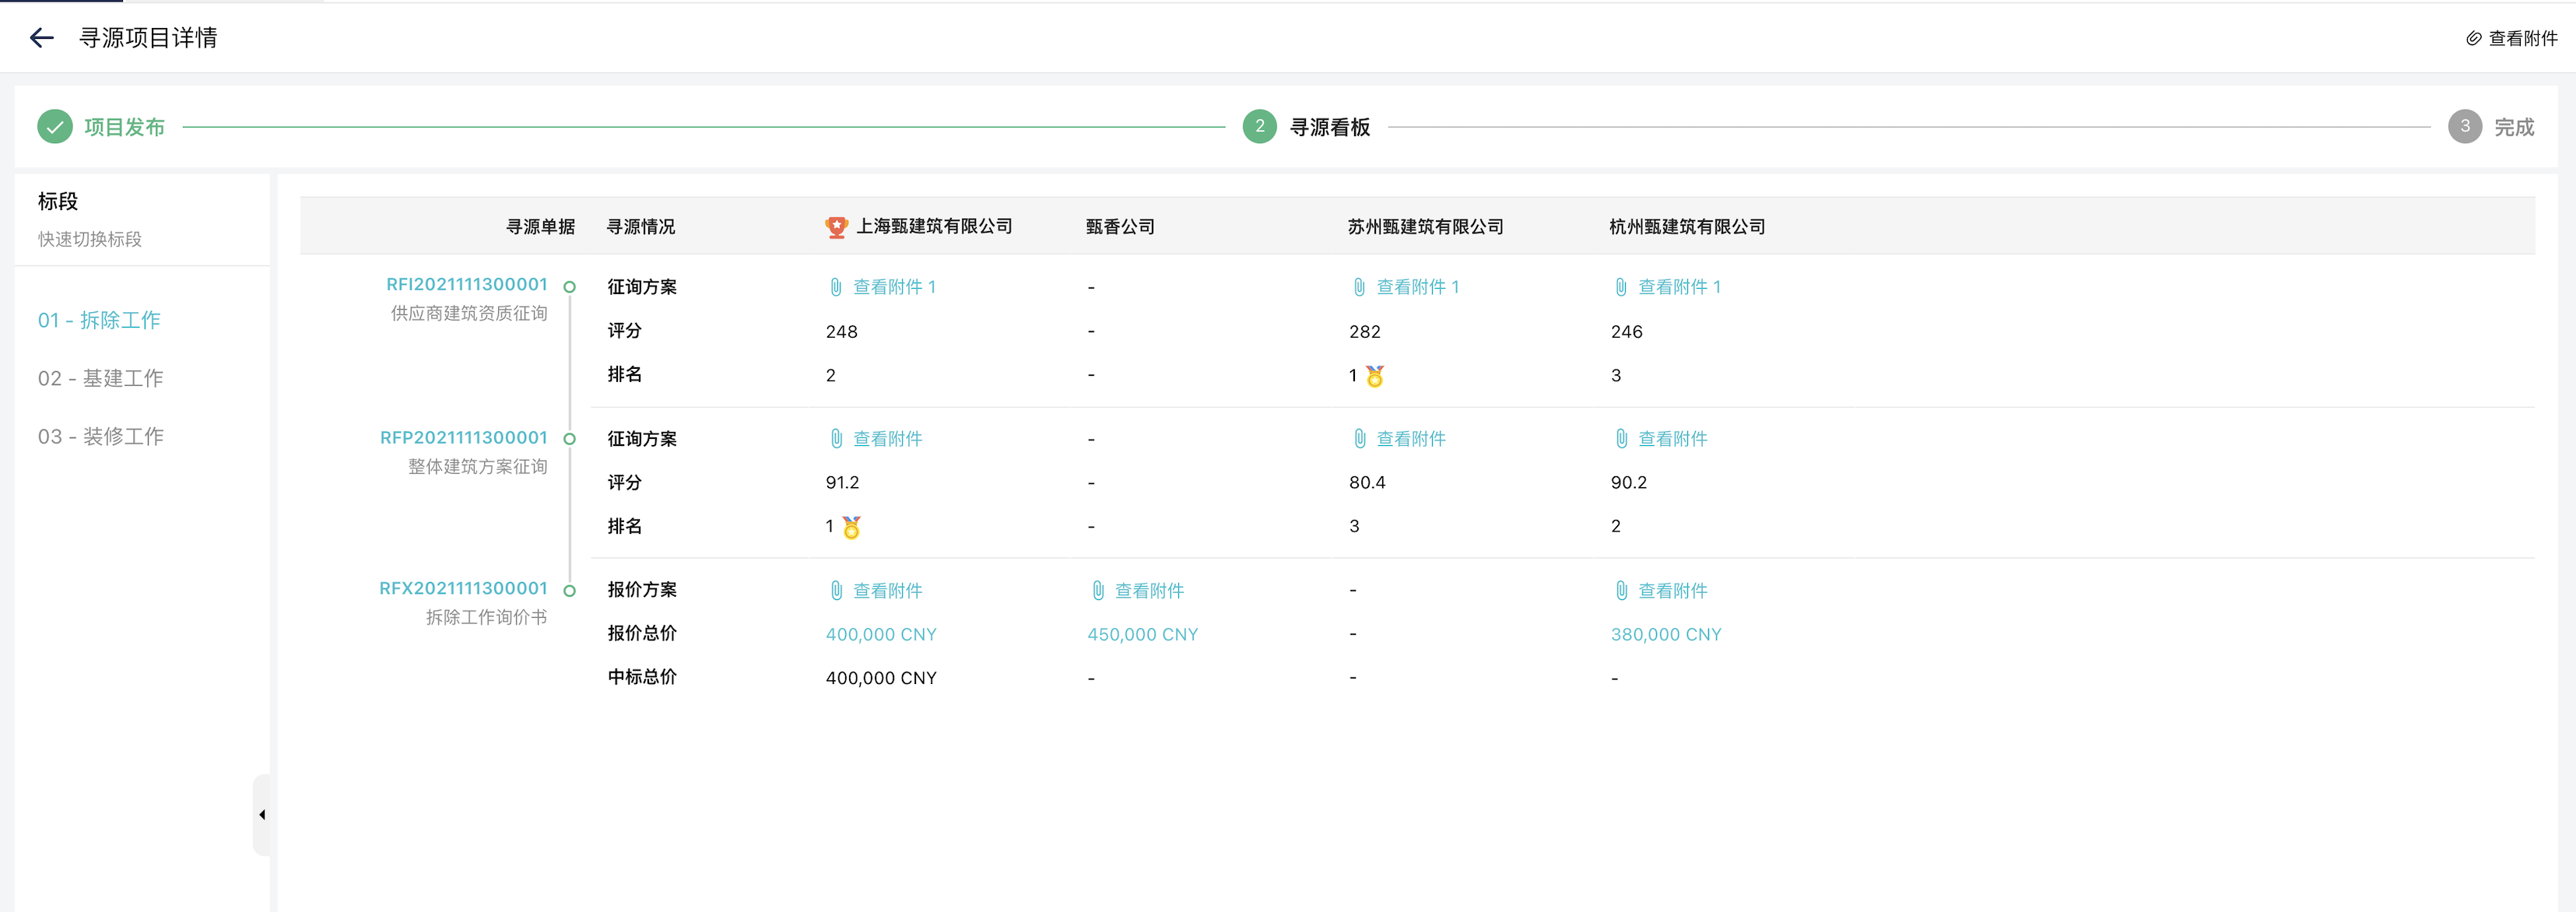Switch to 03 - 装修工作 section
The height and width of the screenshot is (912, 2576).
(x=100, y=436)
